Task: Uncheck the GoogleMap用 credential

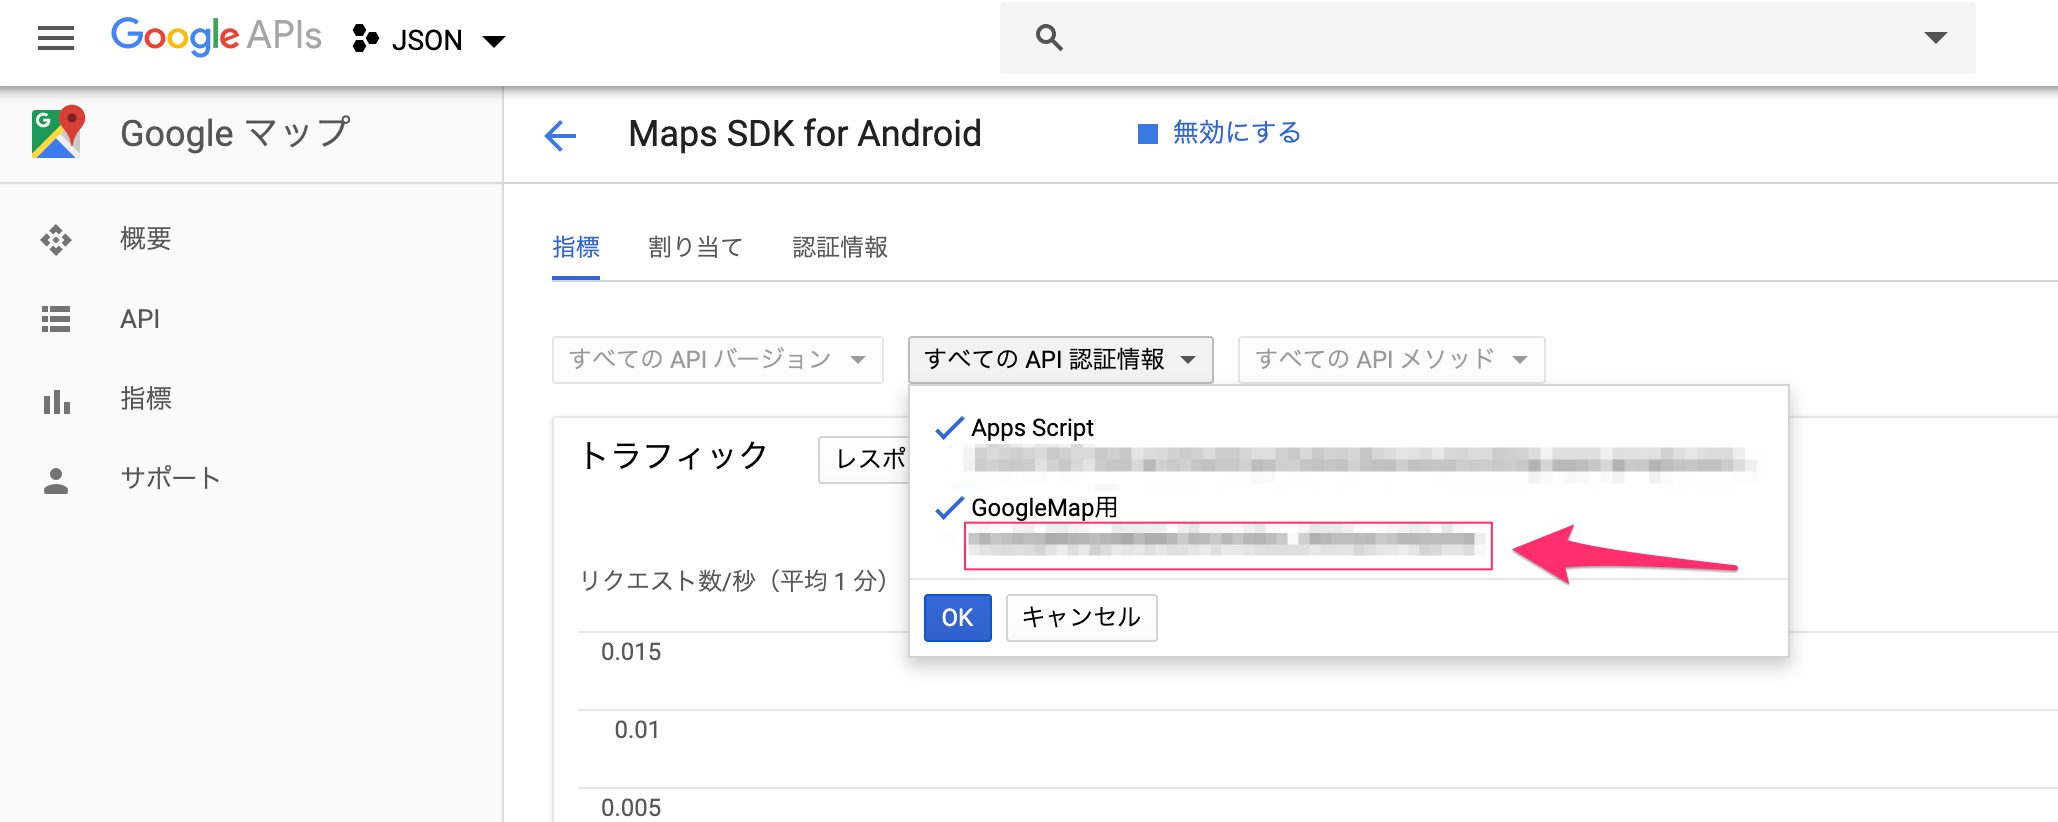Action: tap(949, 509)
